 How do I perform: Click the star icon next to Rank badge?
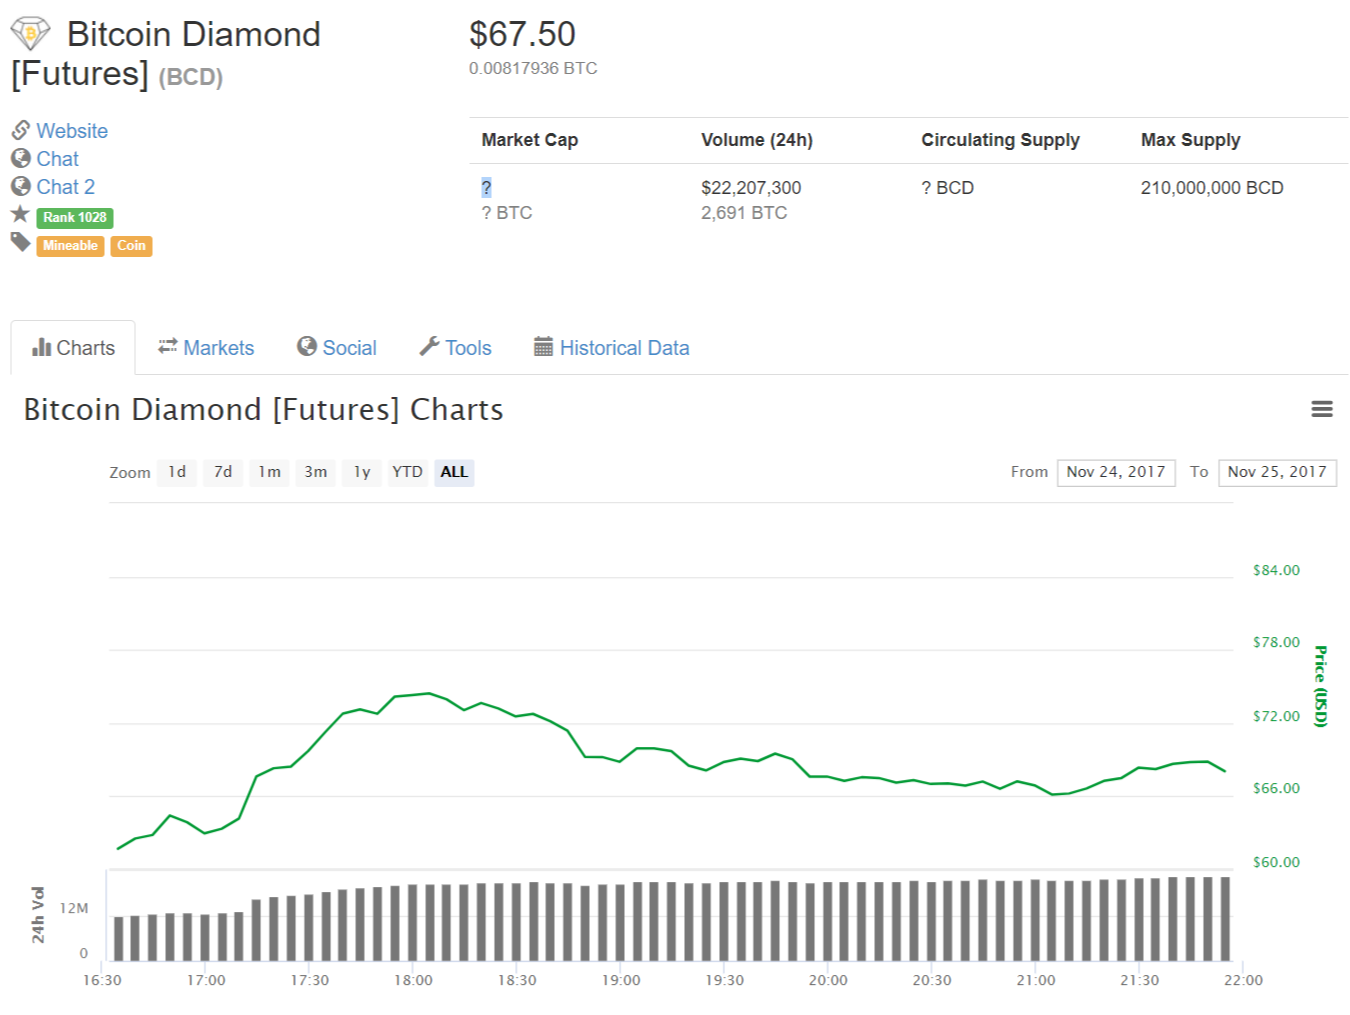point(20,214)
